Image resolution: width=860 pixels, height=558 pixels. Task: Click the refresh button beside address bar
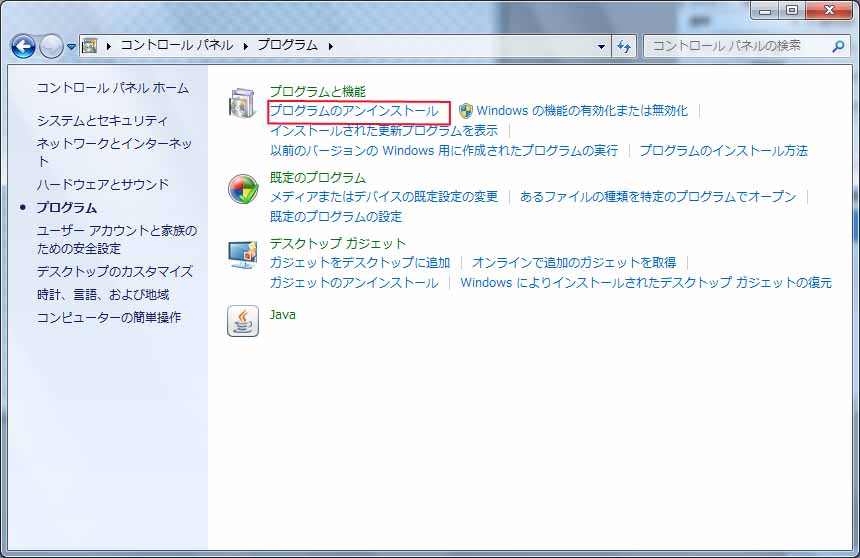coord(624,47)
